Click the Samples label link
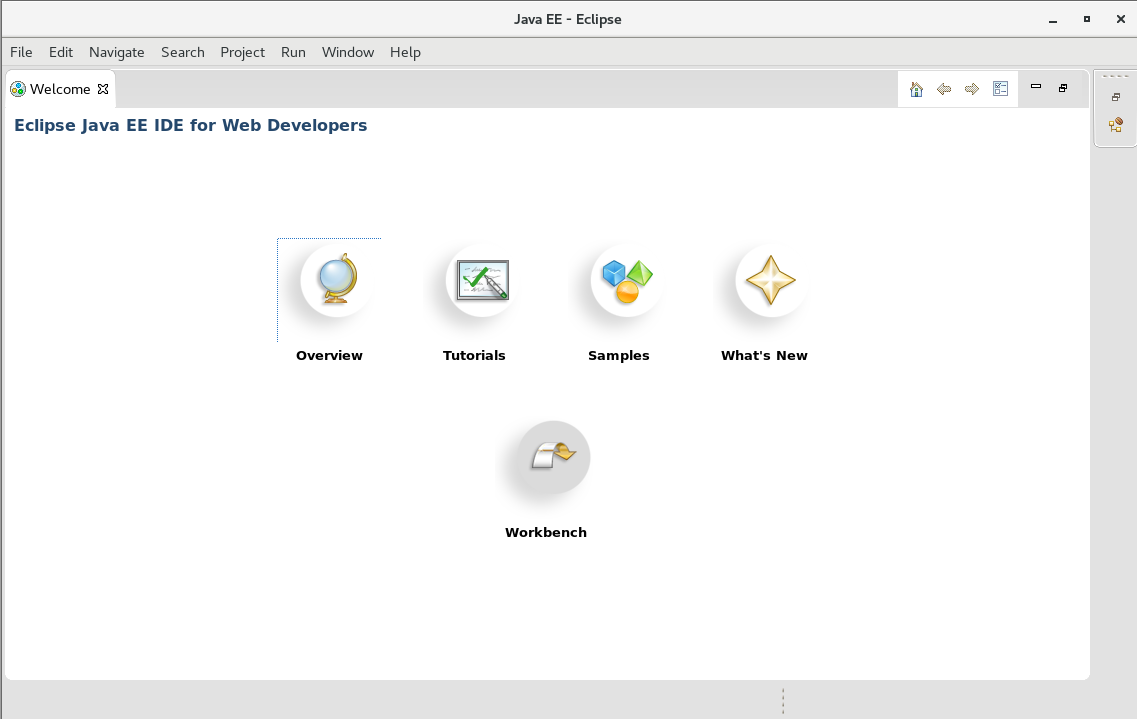This screenshot has width=1137, height=719. (619, 355)
